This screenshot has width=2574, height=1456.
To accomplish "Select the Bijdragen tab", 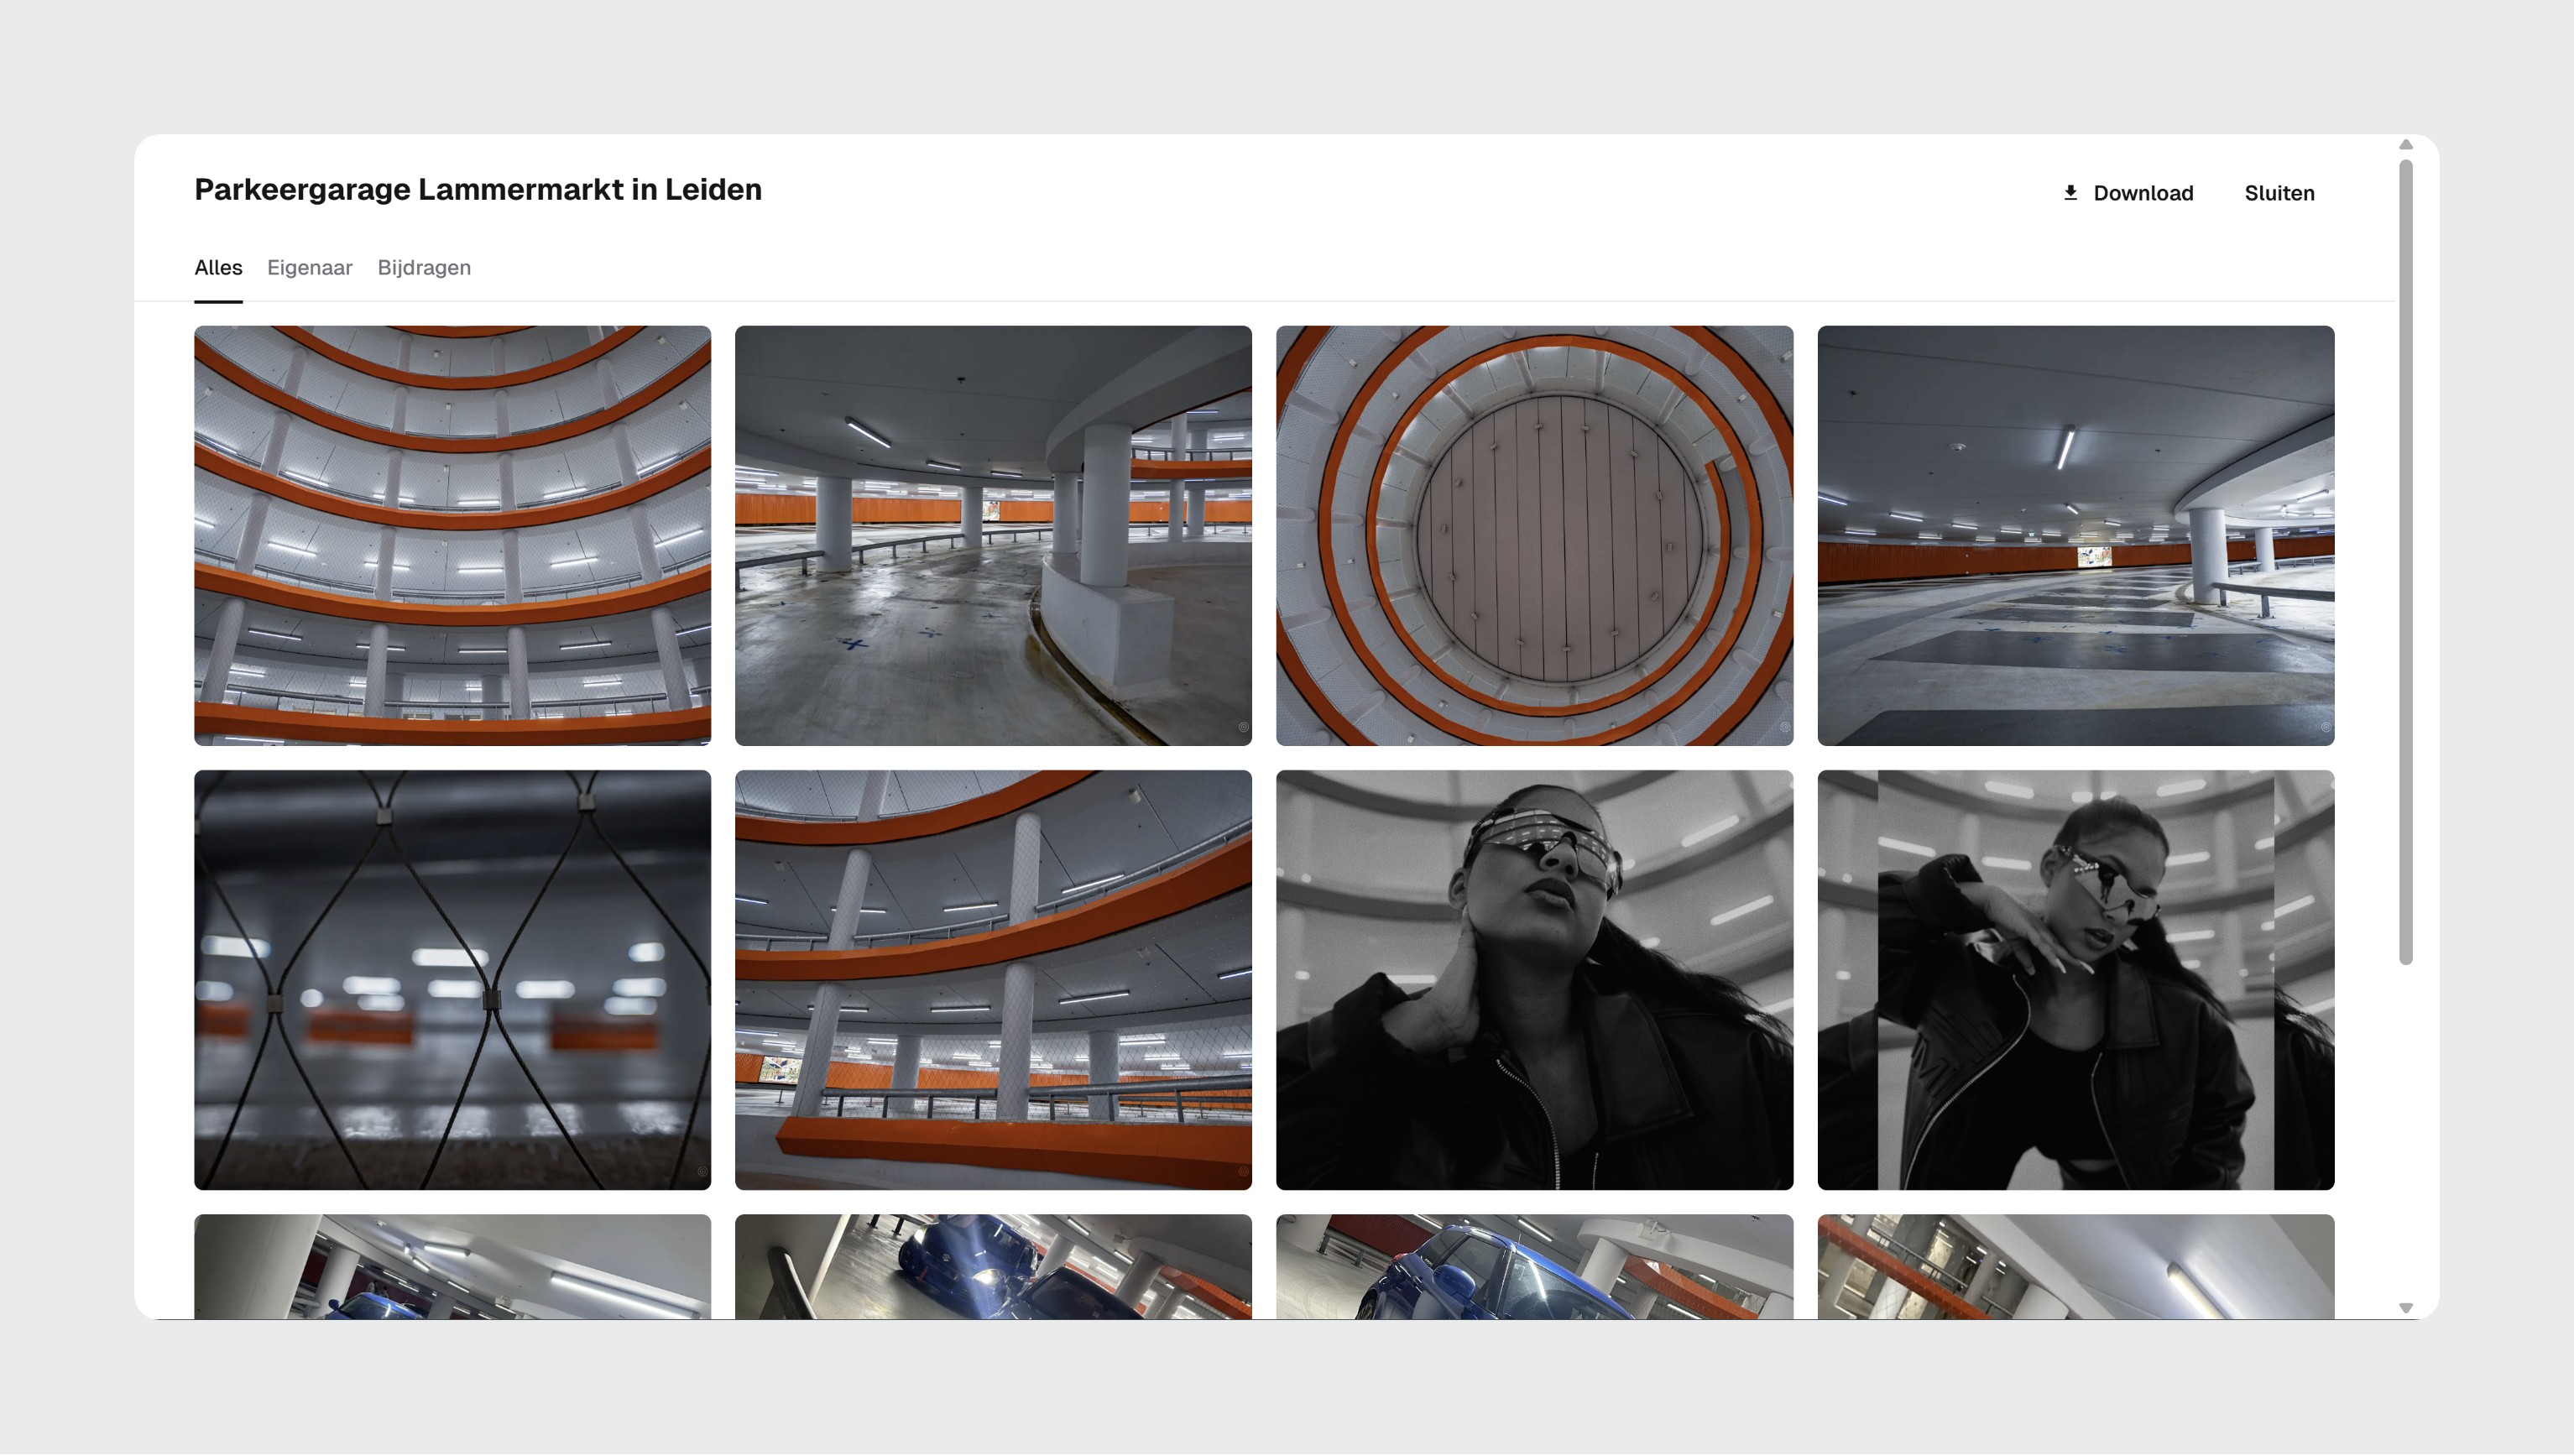I will coord(423,267).
